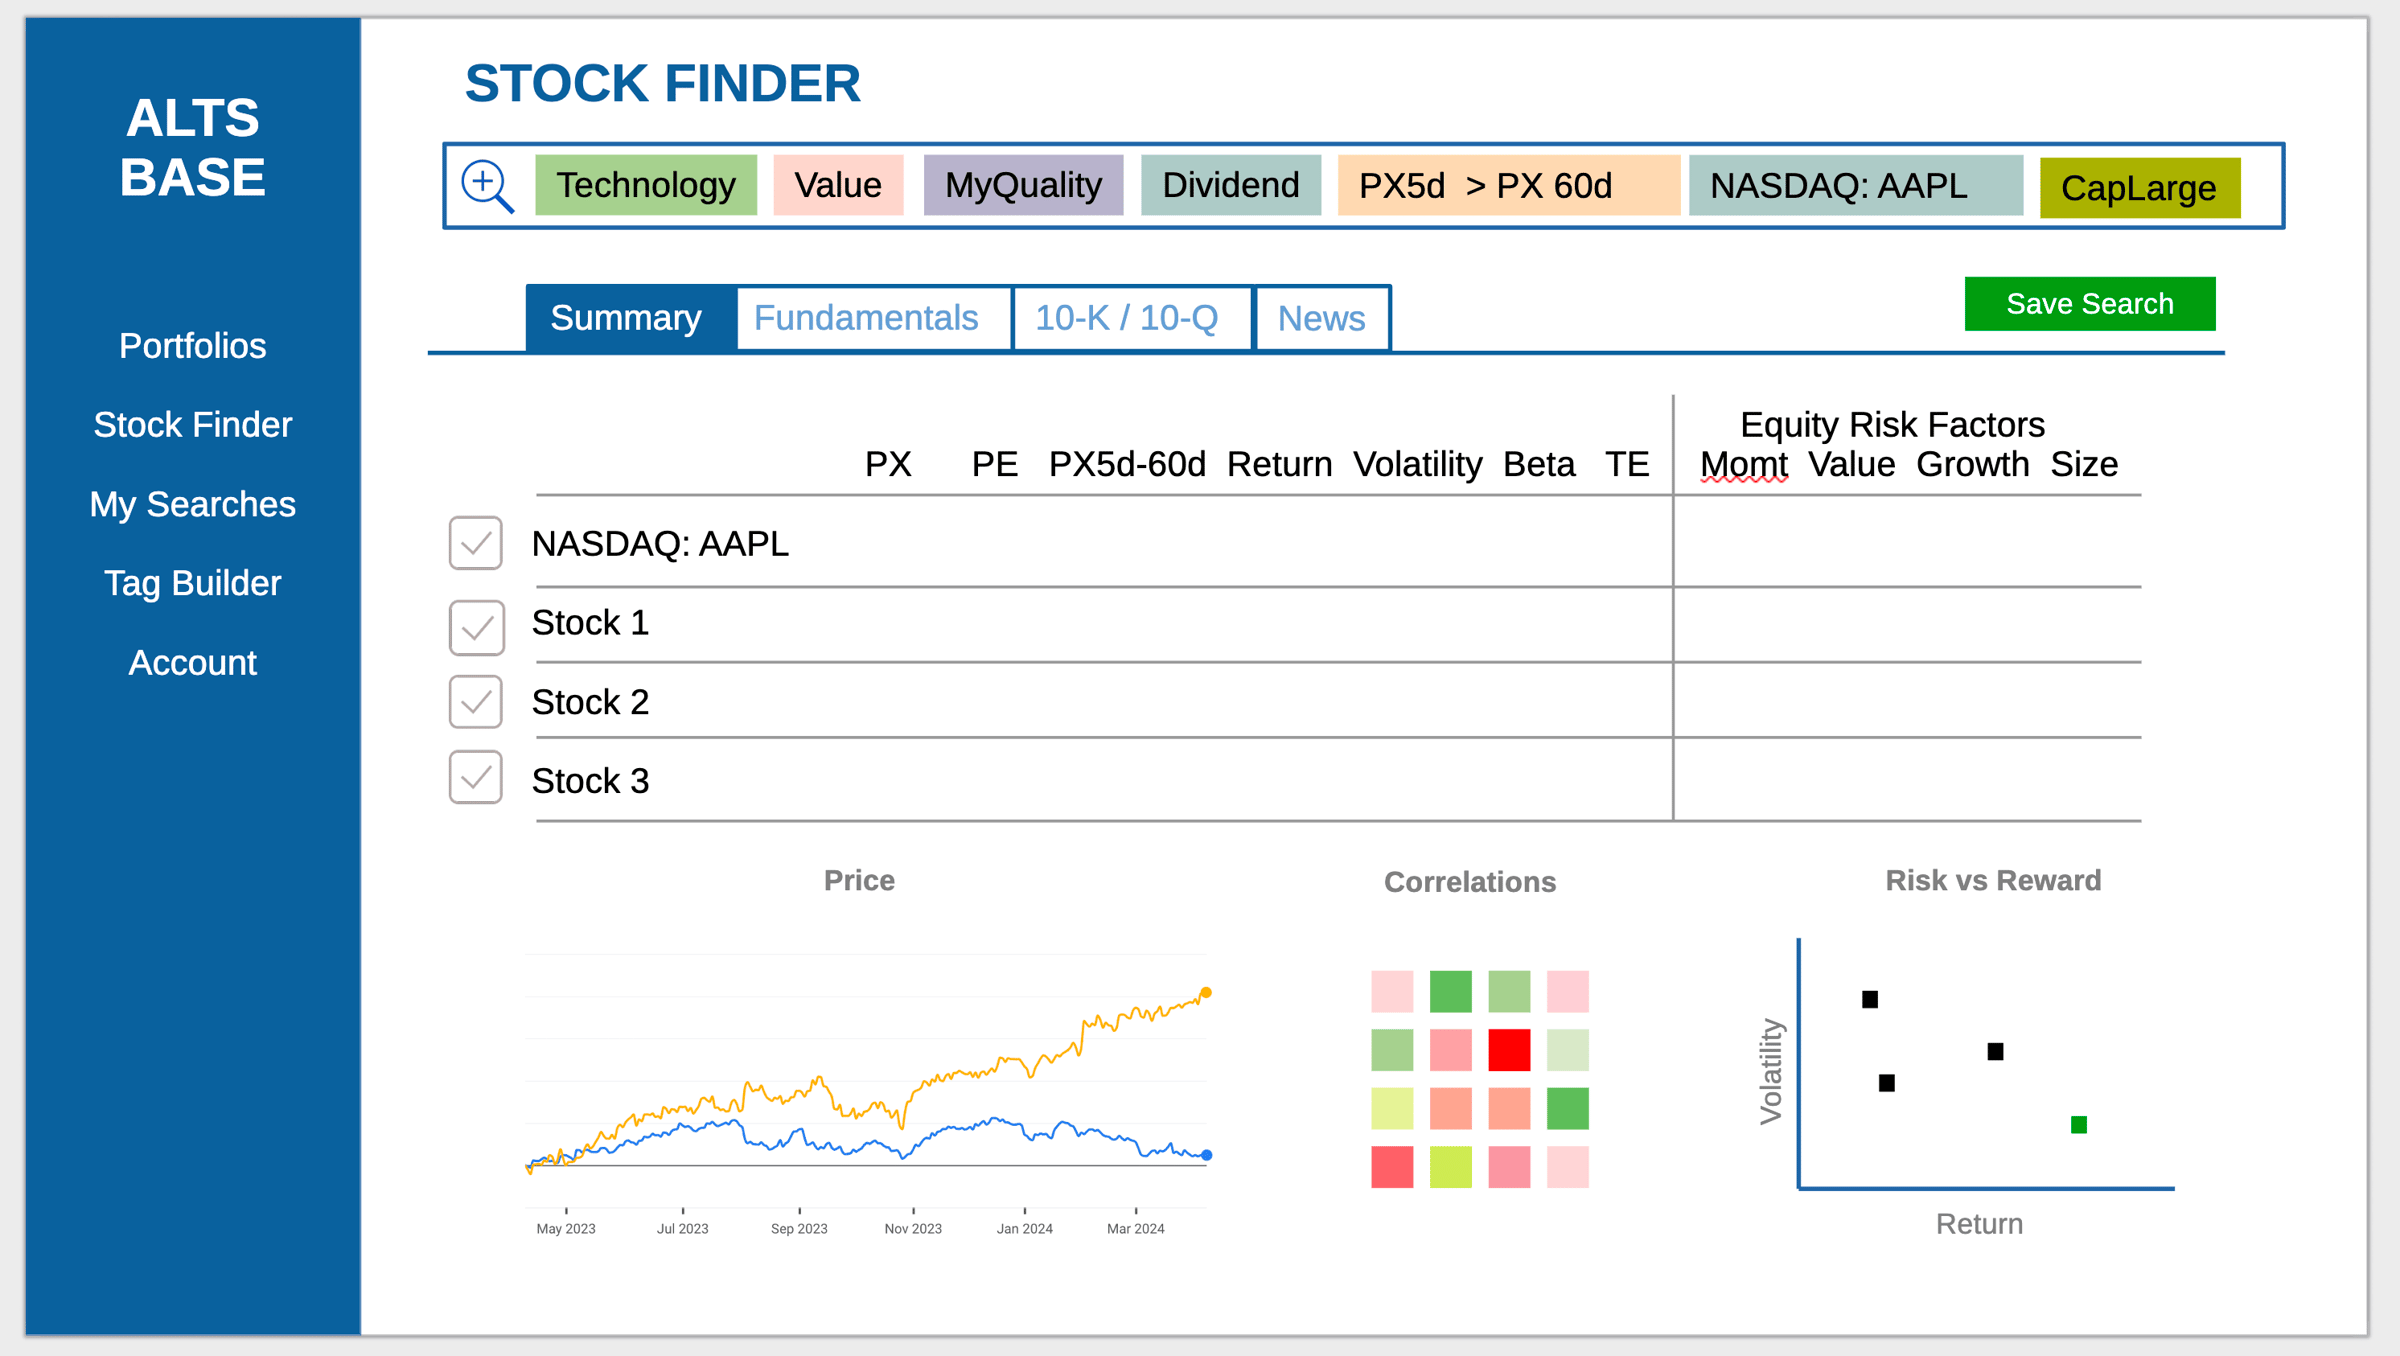Toggle the Stock 2 checkbox
Screen dimensions: 2400x1356
pos(475,702)
